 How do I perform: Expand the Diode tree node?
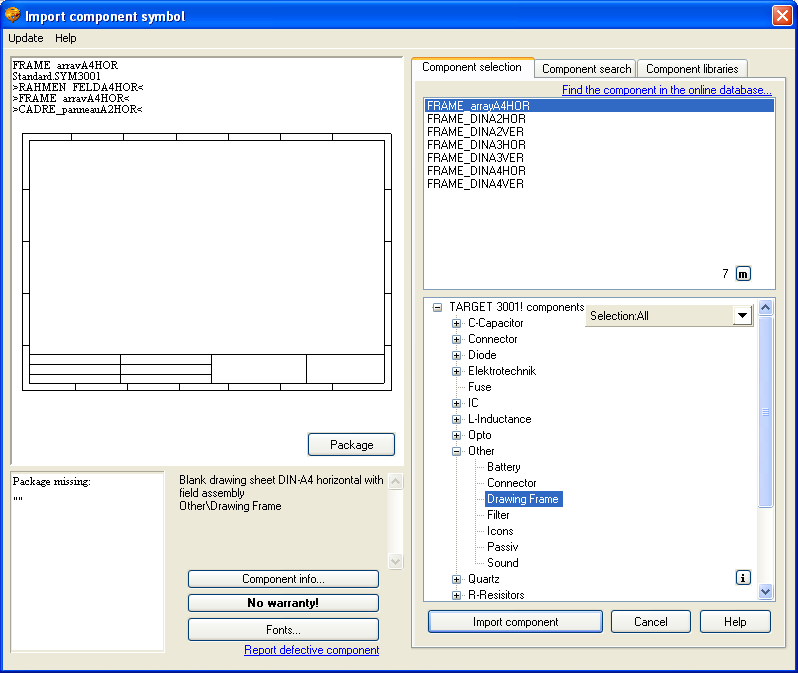tap(457, 355)
